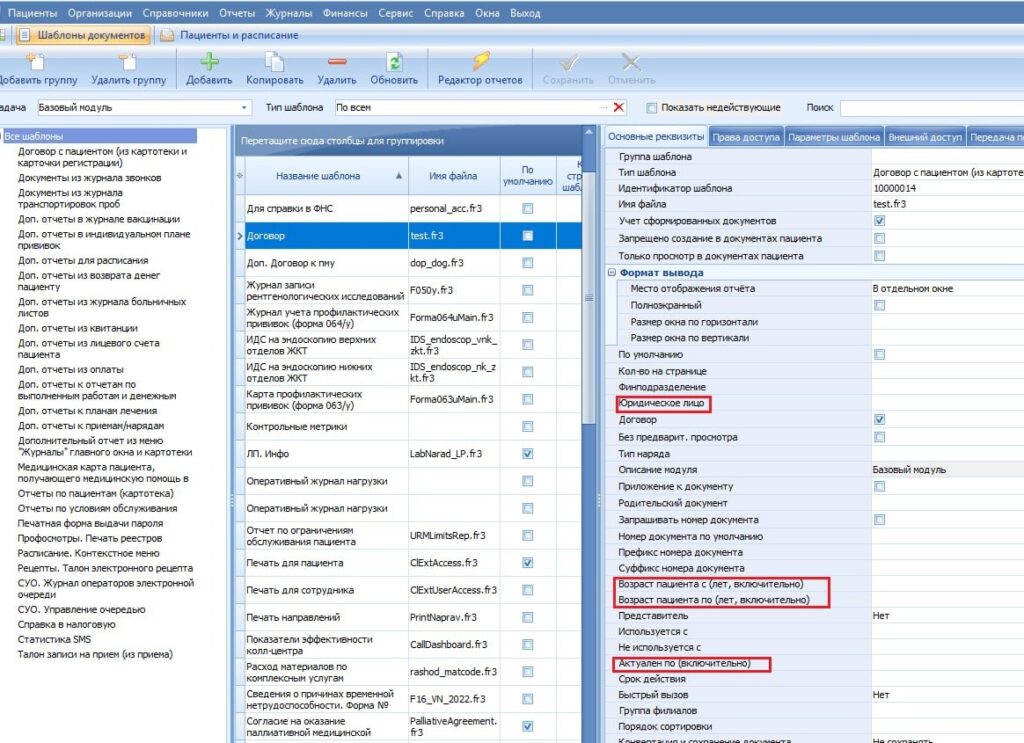This screenshot has width=1024, height=743.
Task: Click the Шаблоны документов tab icon
Action: pos(25,35)
